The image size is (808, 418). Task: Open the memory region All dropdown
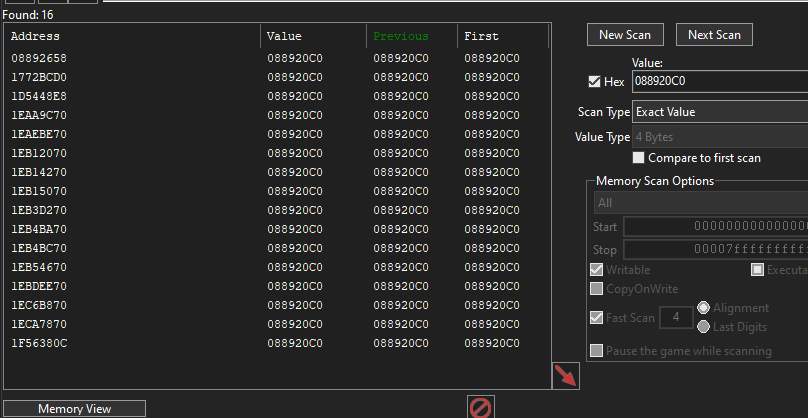(x=701, y=203)
